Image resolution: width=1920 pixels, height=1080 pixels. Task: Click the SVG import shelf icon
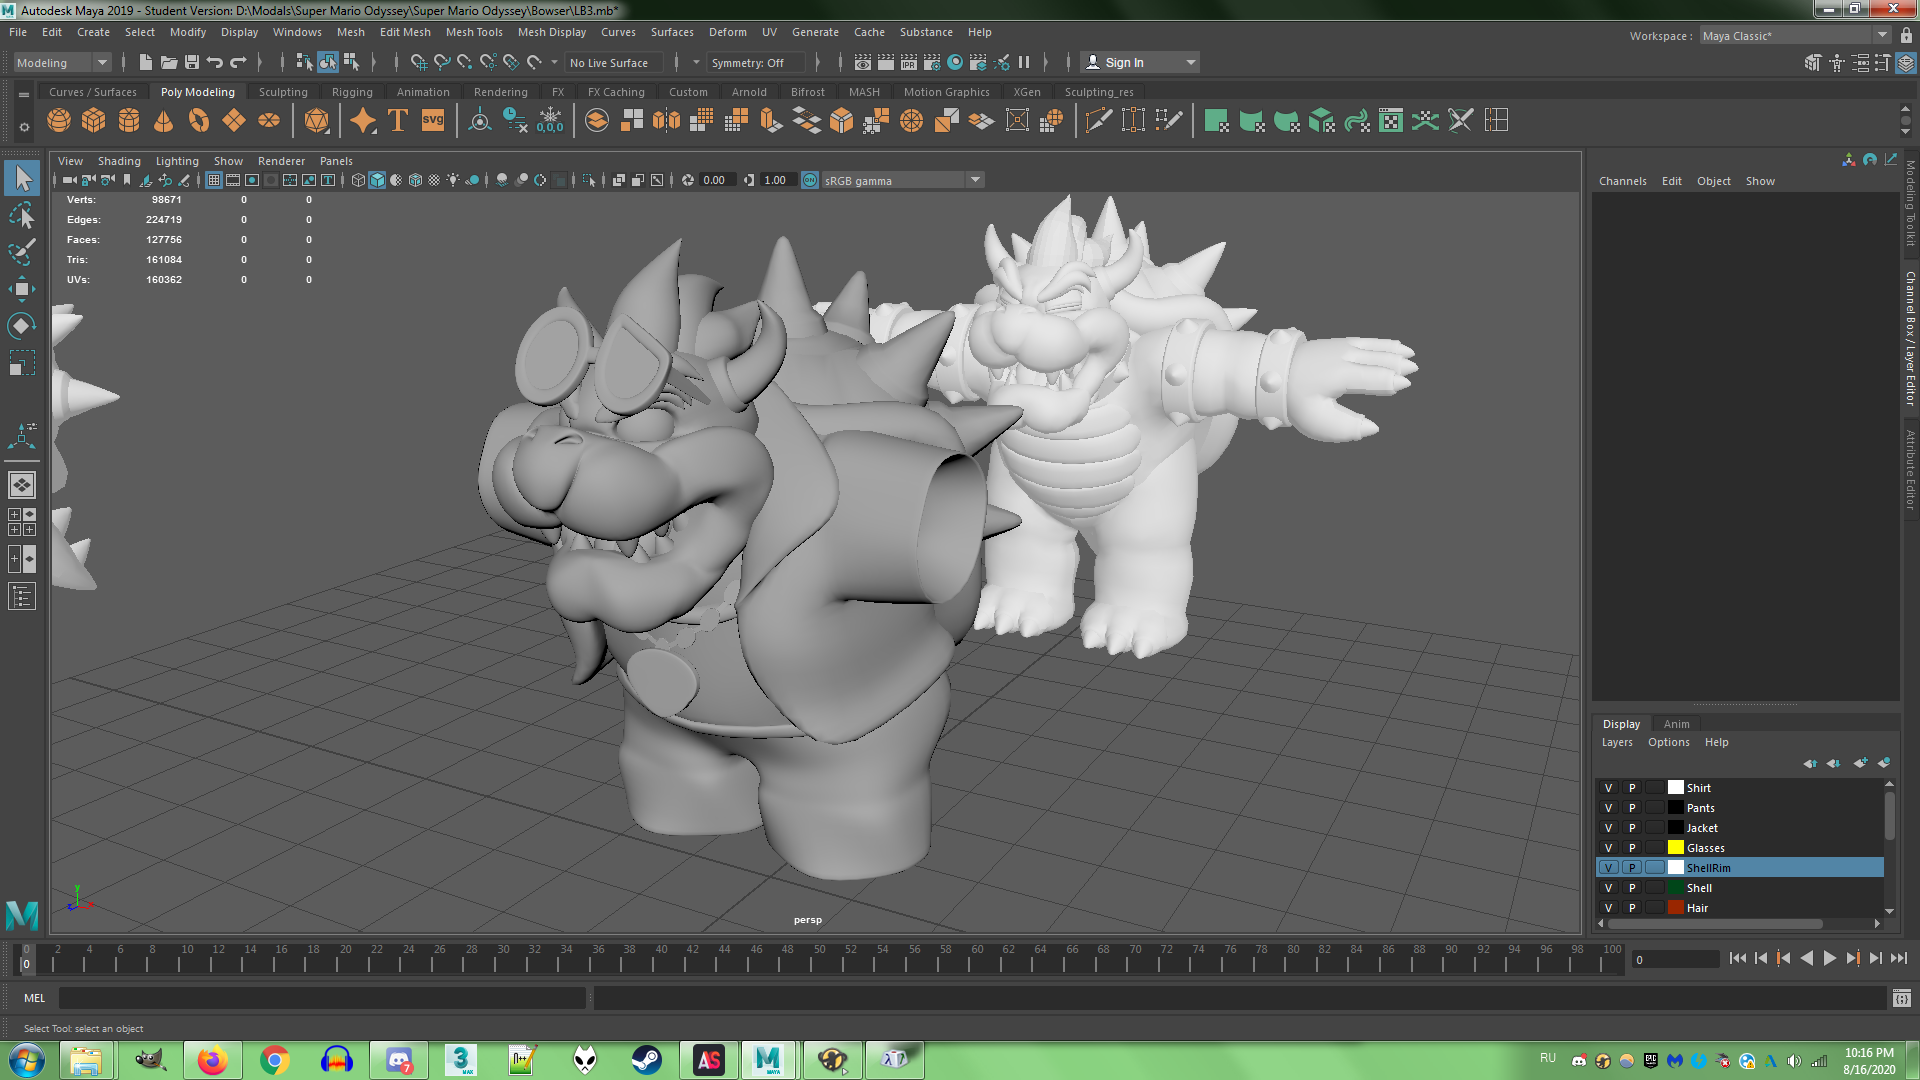[x=432, y=121]
